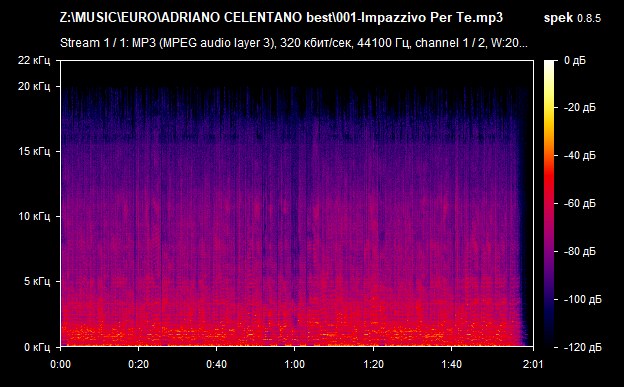Click the -120 дБ level label
Screen dimensions: 624x387
583,347
